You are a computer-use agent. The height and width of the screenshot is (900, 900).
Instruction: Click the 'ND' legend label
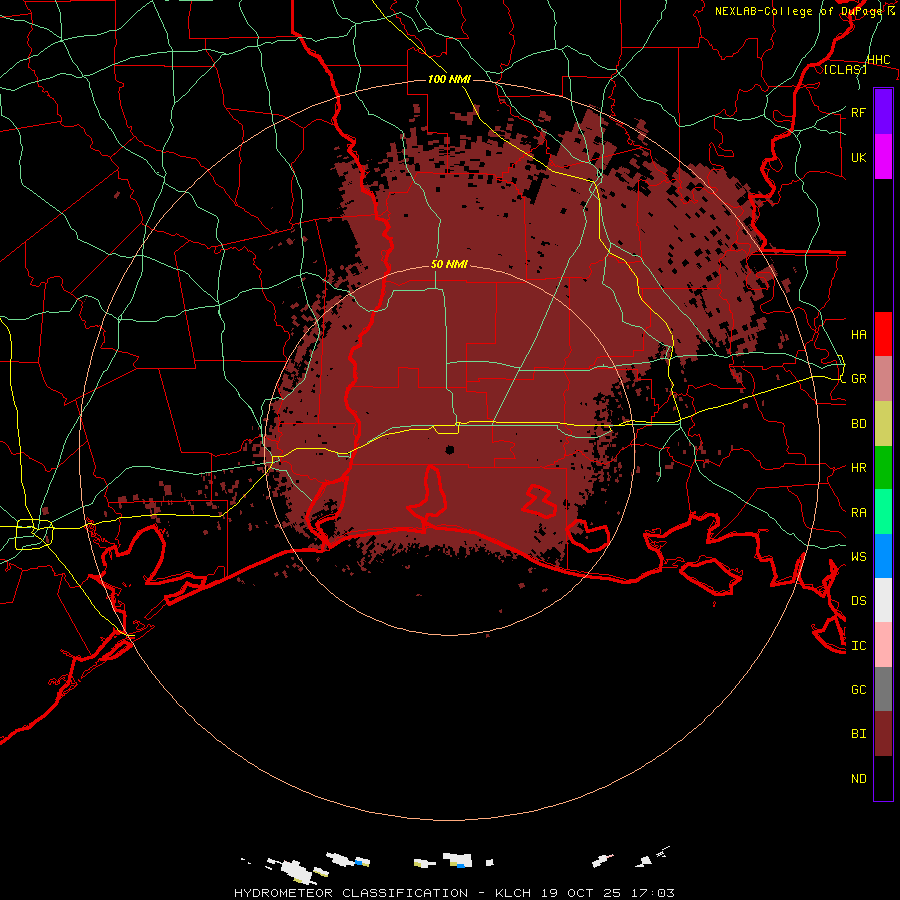pos(858,779)
